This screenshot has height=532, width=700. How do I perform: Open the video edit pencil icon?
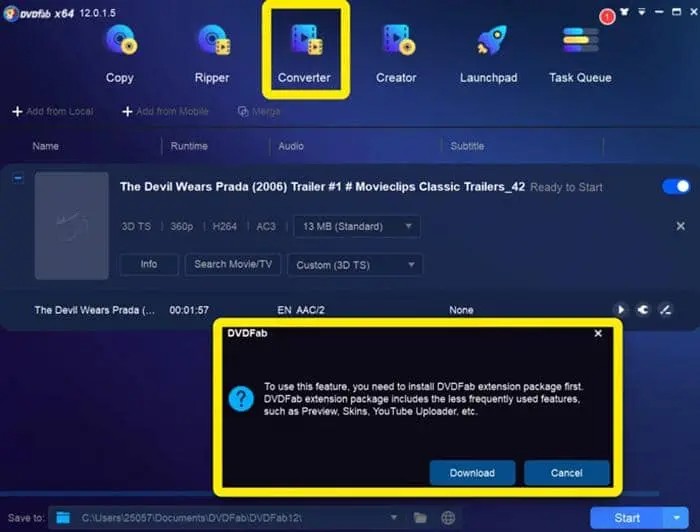pyautogui.click(x=666, y=310)
